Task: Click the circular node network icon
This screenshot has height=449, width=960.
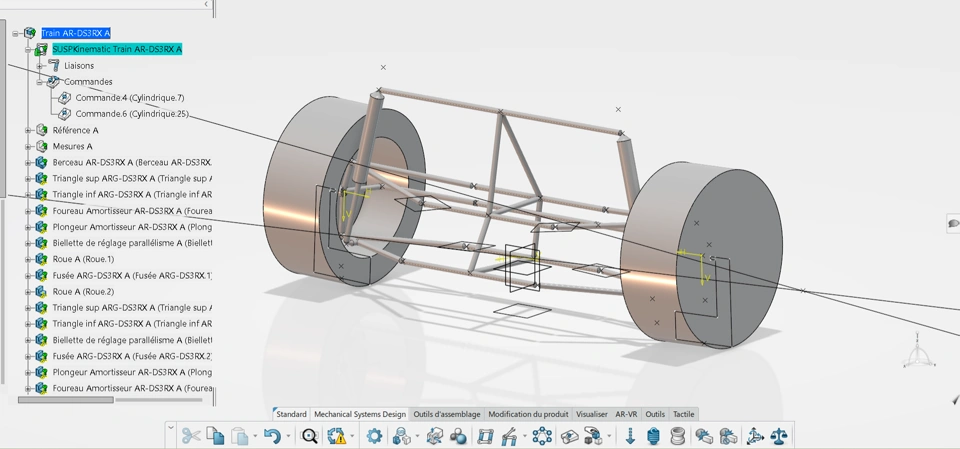Action: (542, 436)
